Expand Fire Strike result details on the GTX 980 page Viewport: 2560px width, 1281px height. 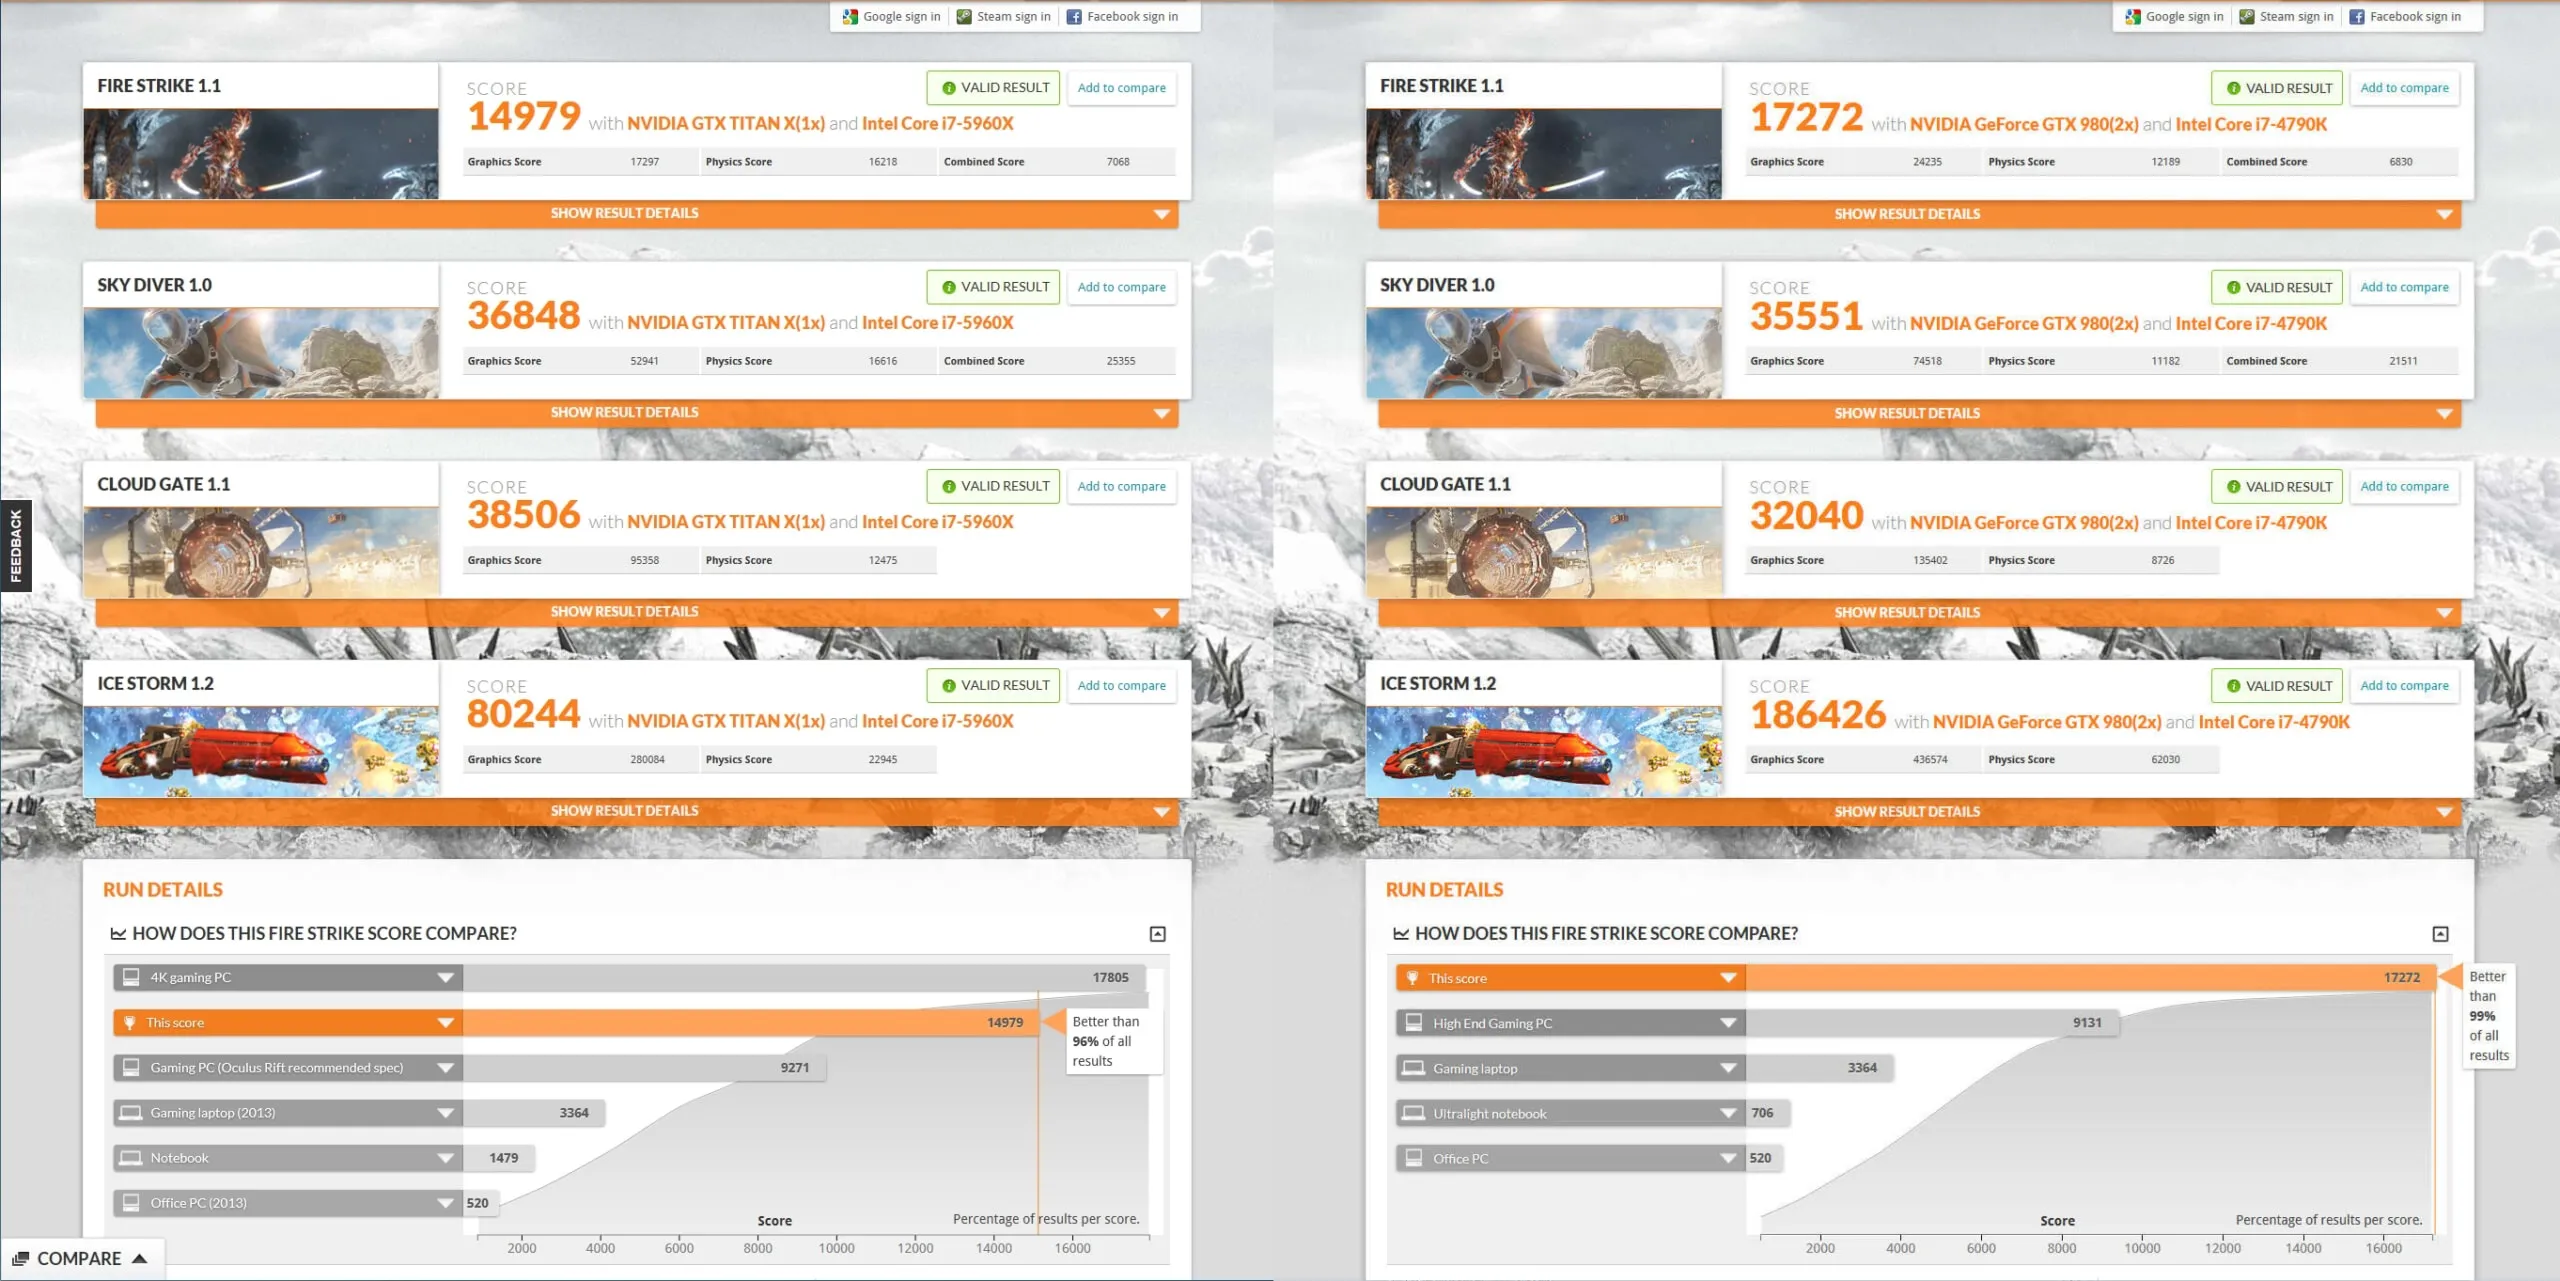pyautogui.click(x=1919, y=214)
